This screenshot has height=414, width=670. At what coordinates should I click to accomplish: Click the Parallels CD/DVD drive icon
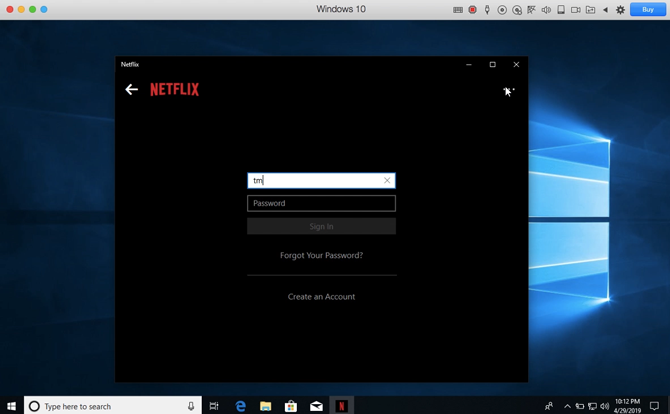click(x=502, y=10)
